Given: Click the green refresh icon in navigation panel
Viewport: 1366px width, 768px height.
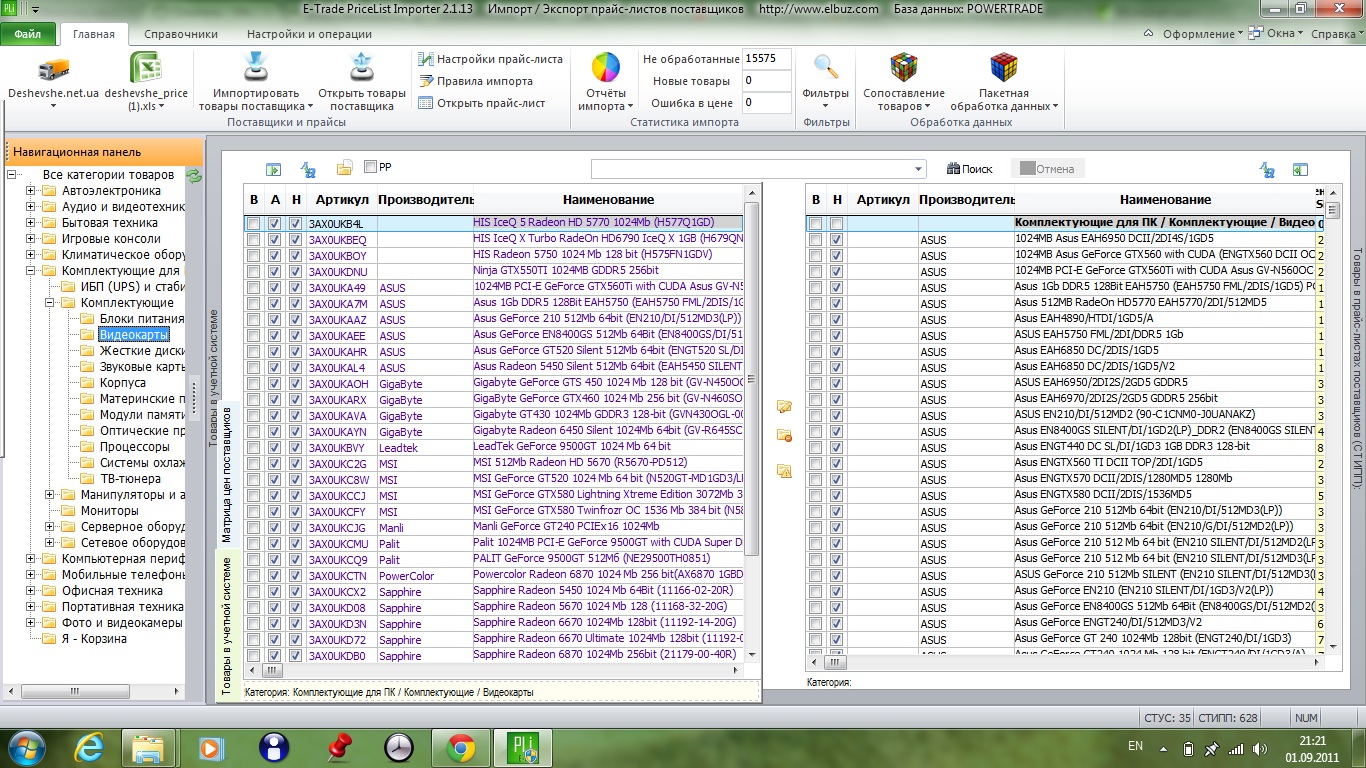Looking at the screenshot, I should (195, 176).
